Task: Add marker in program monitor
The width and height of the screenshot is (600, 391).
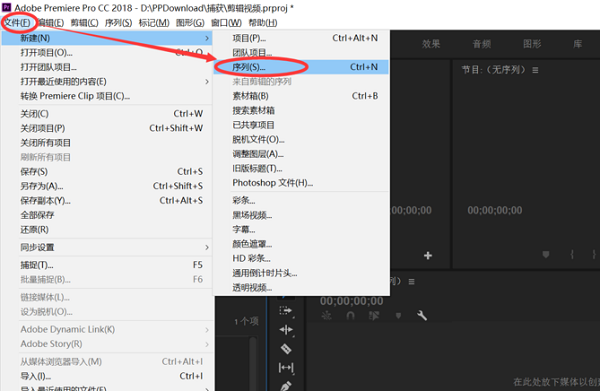Action: 546,254
